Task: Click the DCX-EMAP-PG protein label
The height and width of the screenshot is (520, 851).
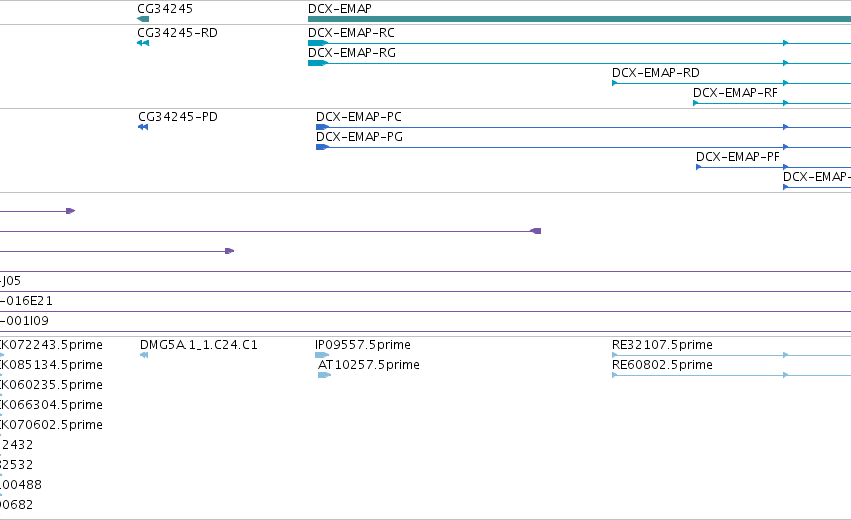Action: tap(359, 137)
